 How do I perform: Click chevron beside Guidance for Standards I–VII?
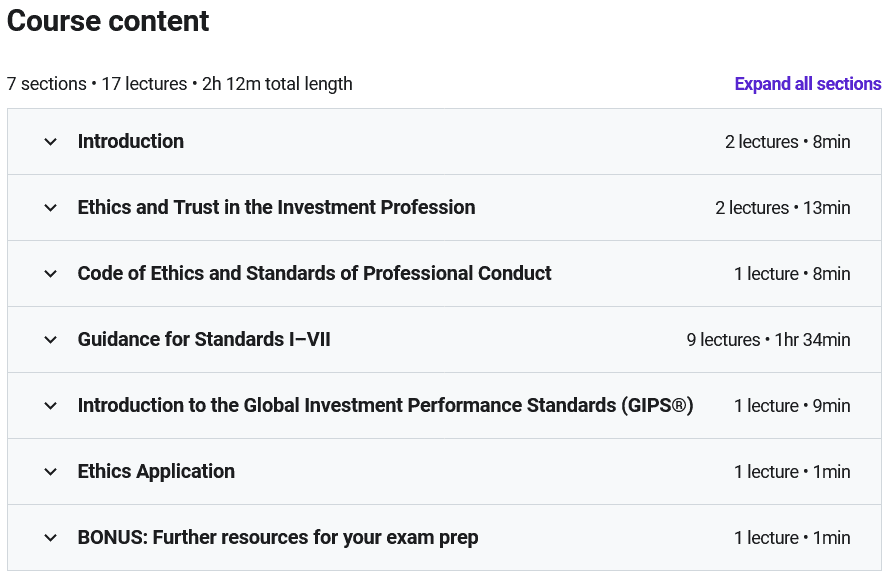click(51, 340)
